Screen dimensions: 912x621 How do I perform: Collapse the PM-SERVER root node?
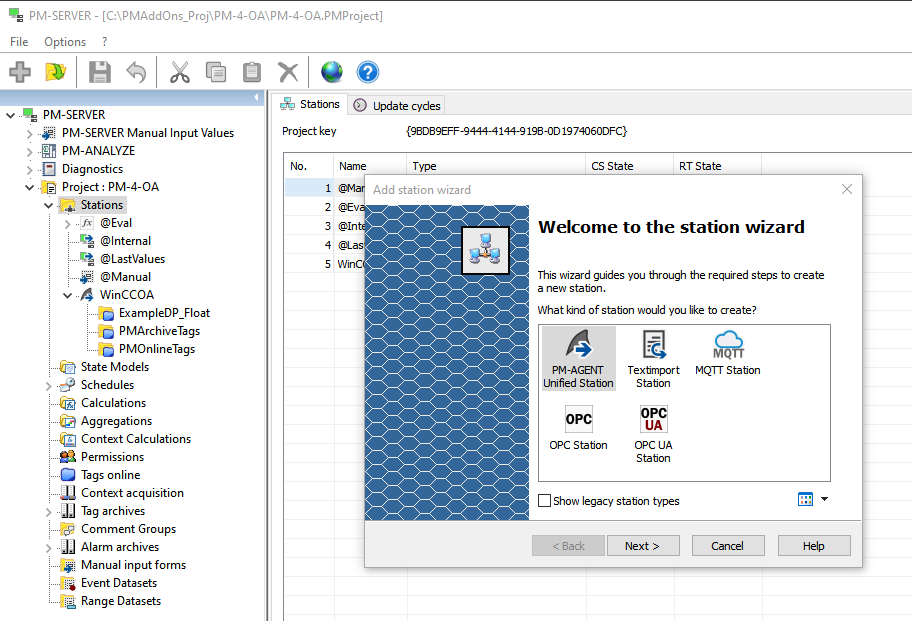[x=10, y=115]
